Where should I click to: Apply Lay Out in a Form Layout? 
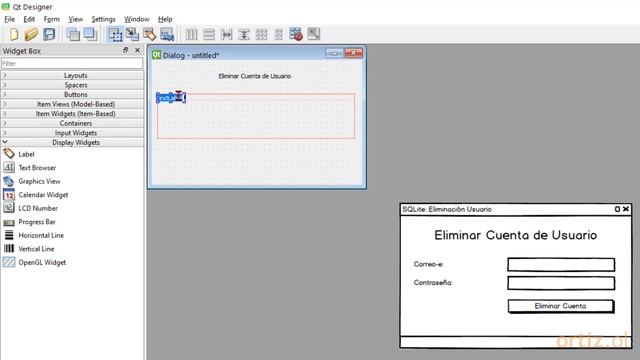tap(278, 34)
